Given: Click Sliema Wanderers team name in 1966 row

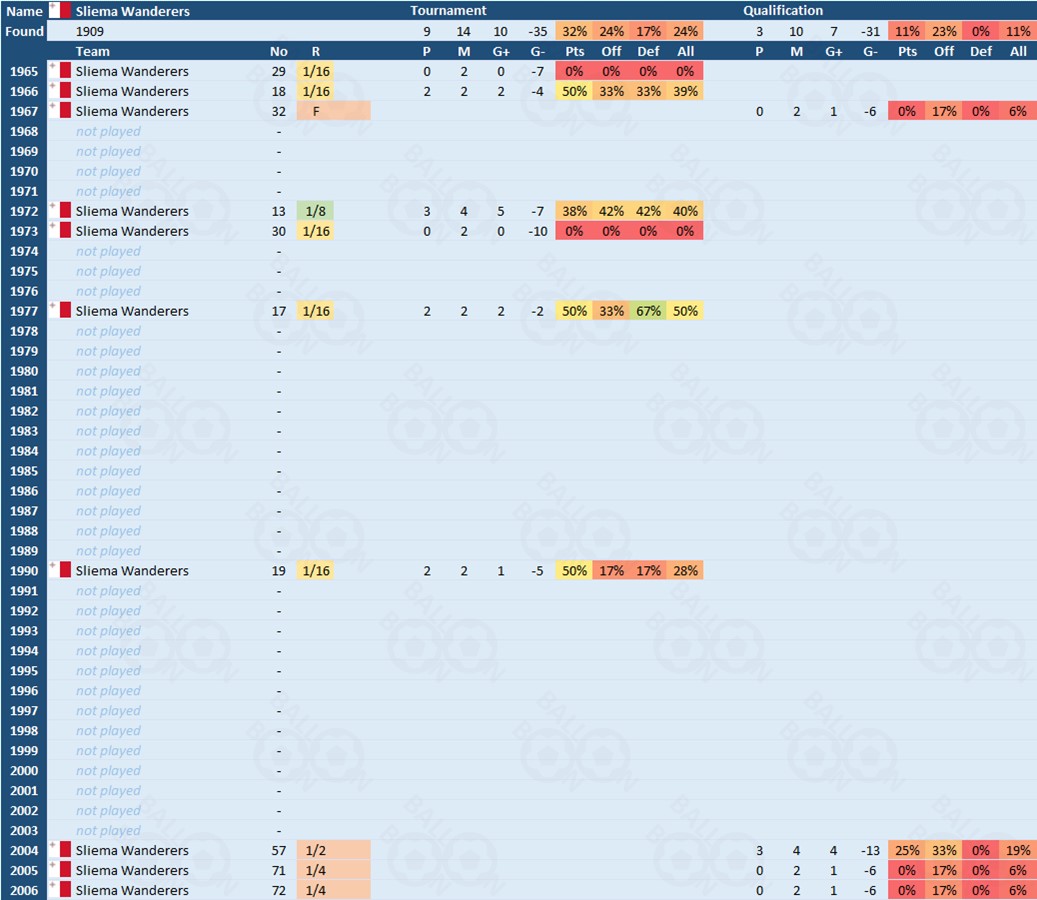Looking at the screenshot, I should tap(132, 91).
